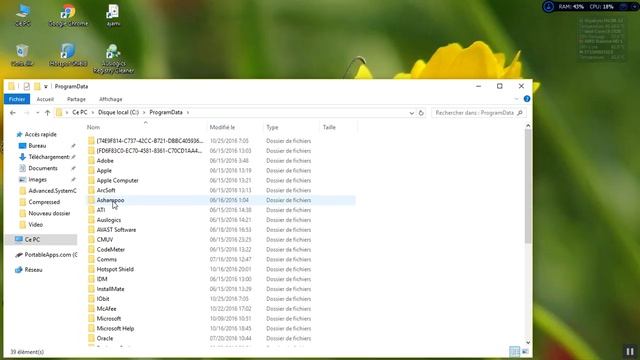This screenshot has height=360, width=640.
Task: Open Téléchargements in navigation pane
Action: tap(44, 157)
